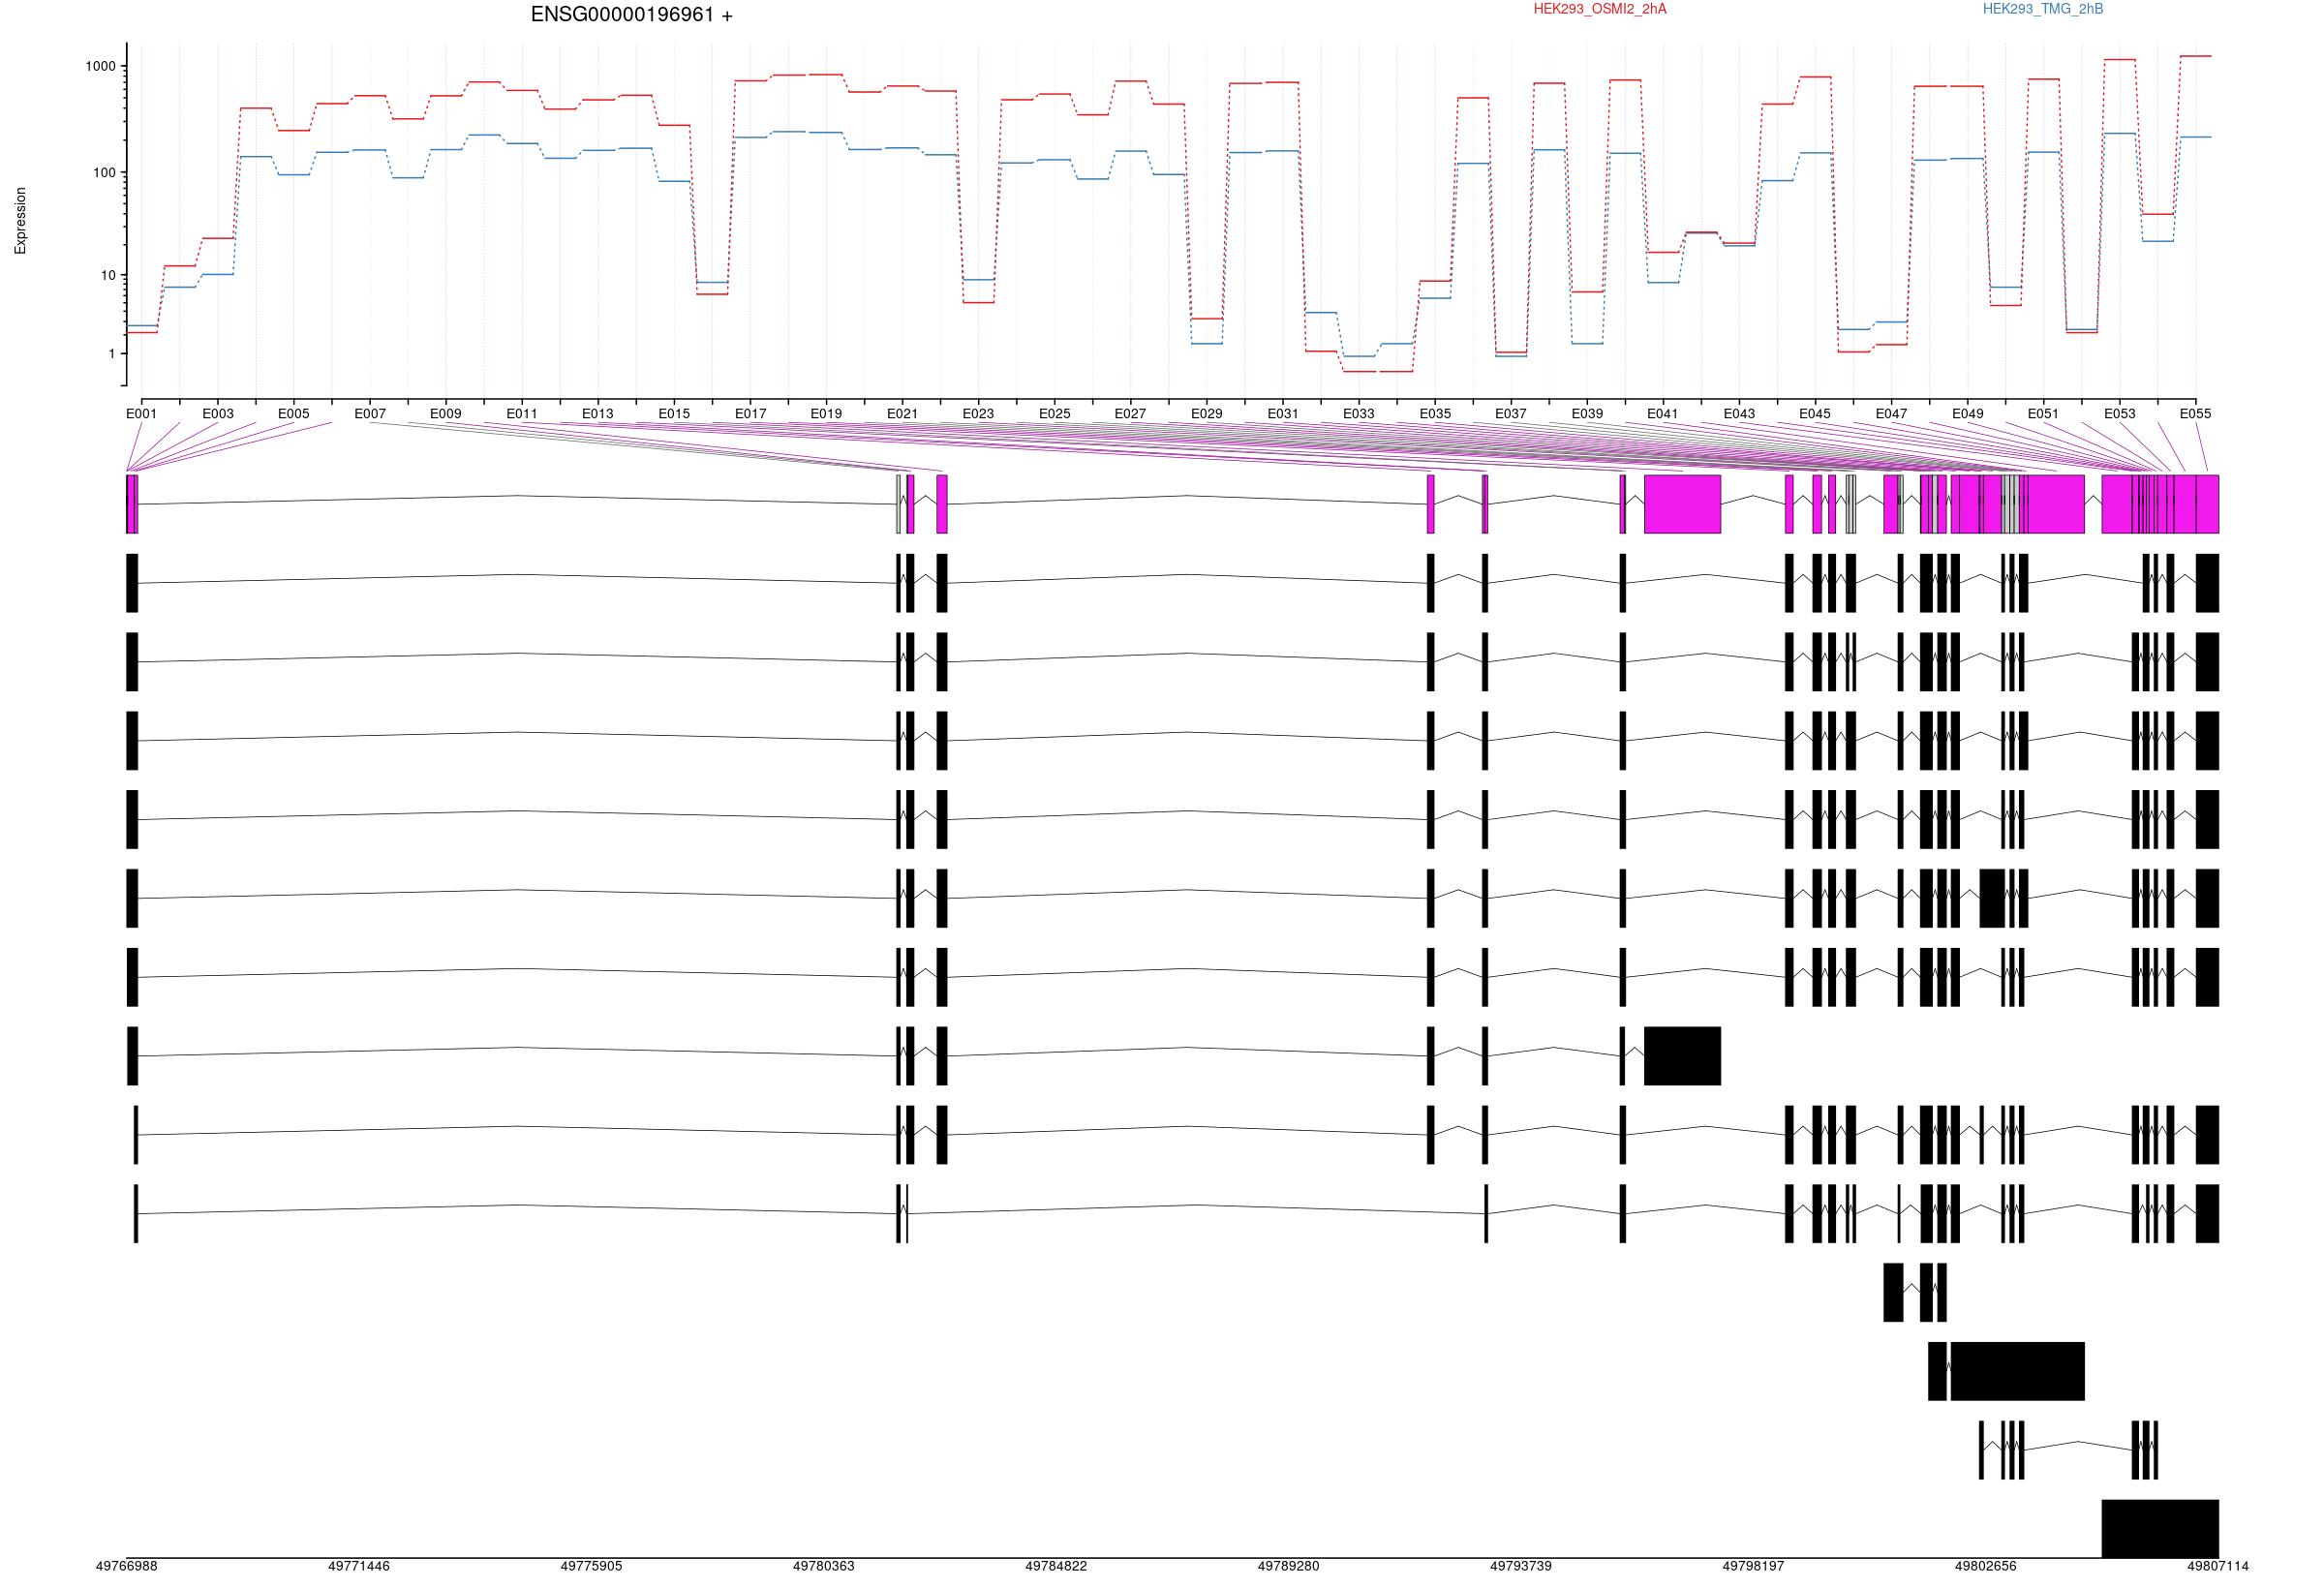
Task: Click exon label E013
Action: tap(598, 413)
